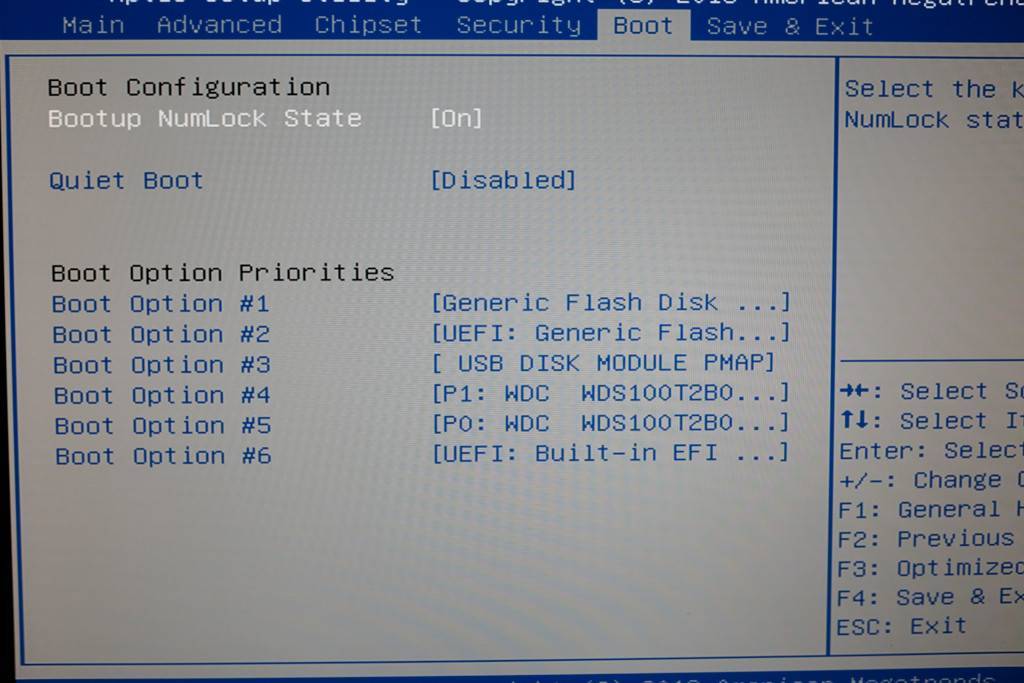The height and width of the screenshot is (683, 1024).
Task: Select the Bootup NumLock State label
Action: (x=204, y=119)
